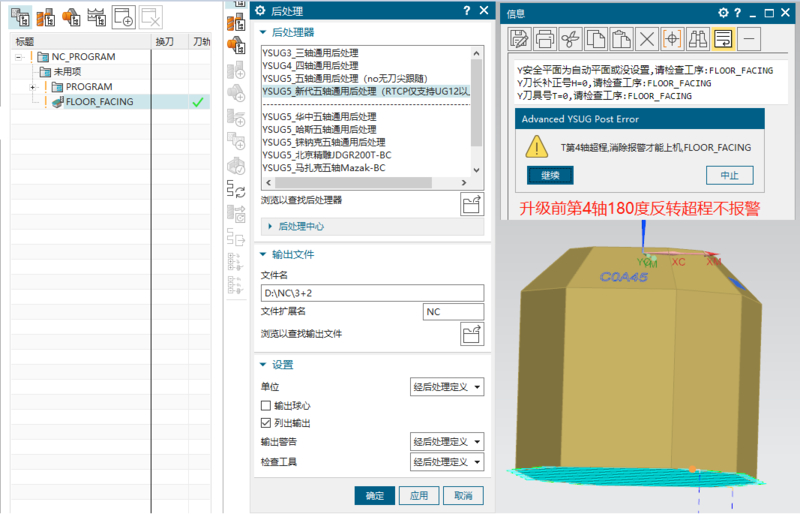Click Copy icon in 信息 window
Viewport: 800px width, 514px height.
[x=596, y=39]
